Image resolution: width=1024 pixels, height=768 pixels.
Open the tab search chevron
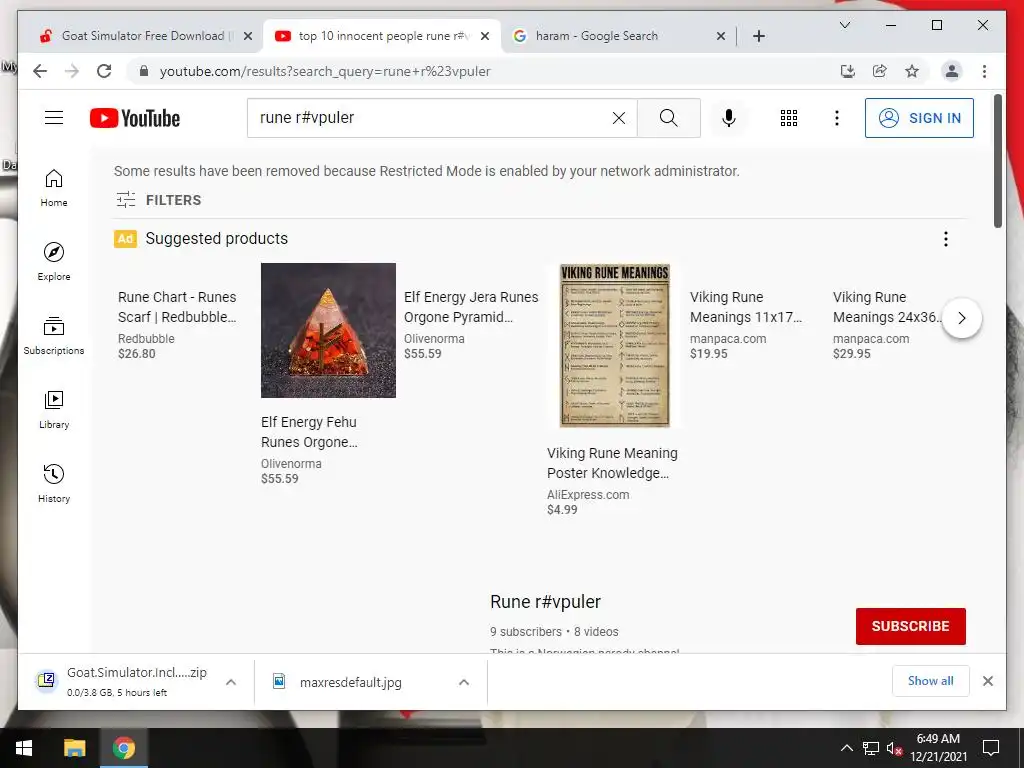844,25
